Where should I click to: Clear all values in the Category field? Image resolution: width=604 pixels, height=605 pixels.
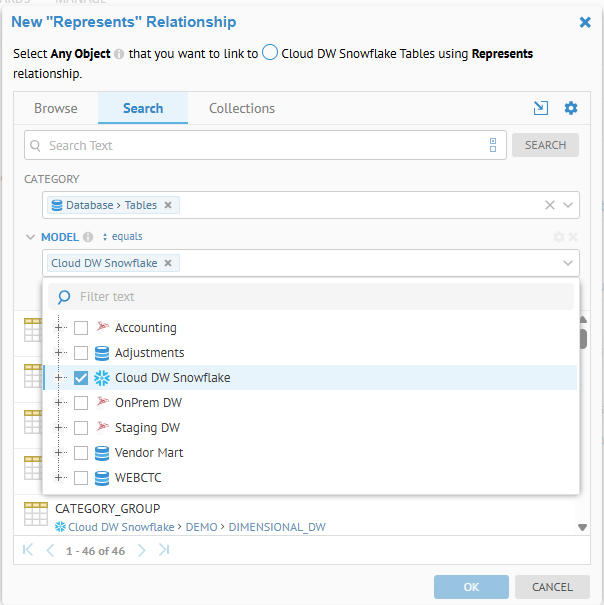pos(549,205)
